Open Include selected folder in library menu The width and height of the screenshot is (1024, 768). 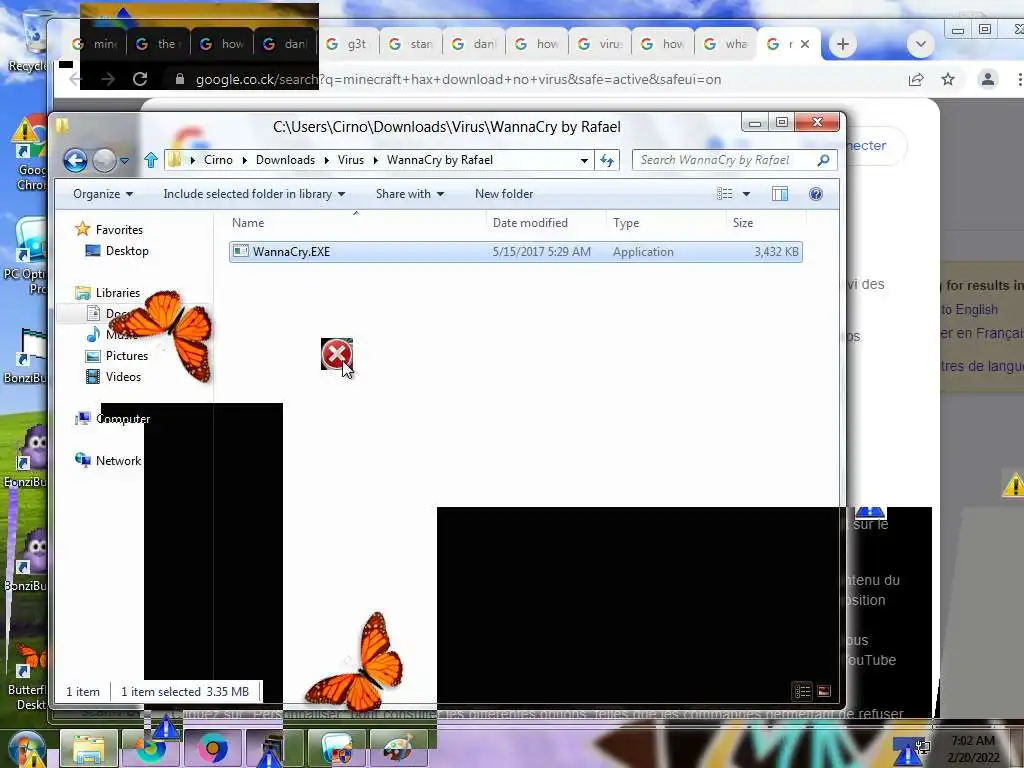[x=254, y=194]
